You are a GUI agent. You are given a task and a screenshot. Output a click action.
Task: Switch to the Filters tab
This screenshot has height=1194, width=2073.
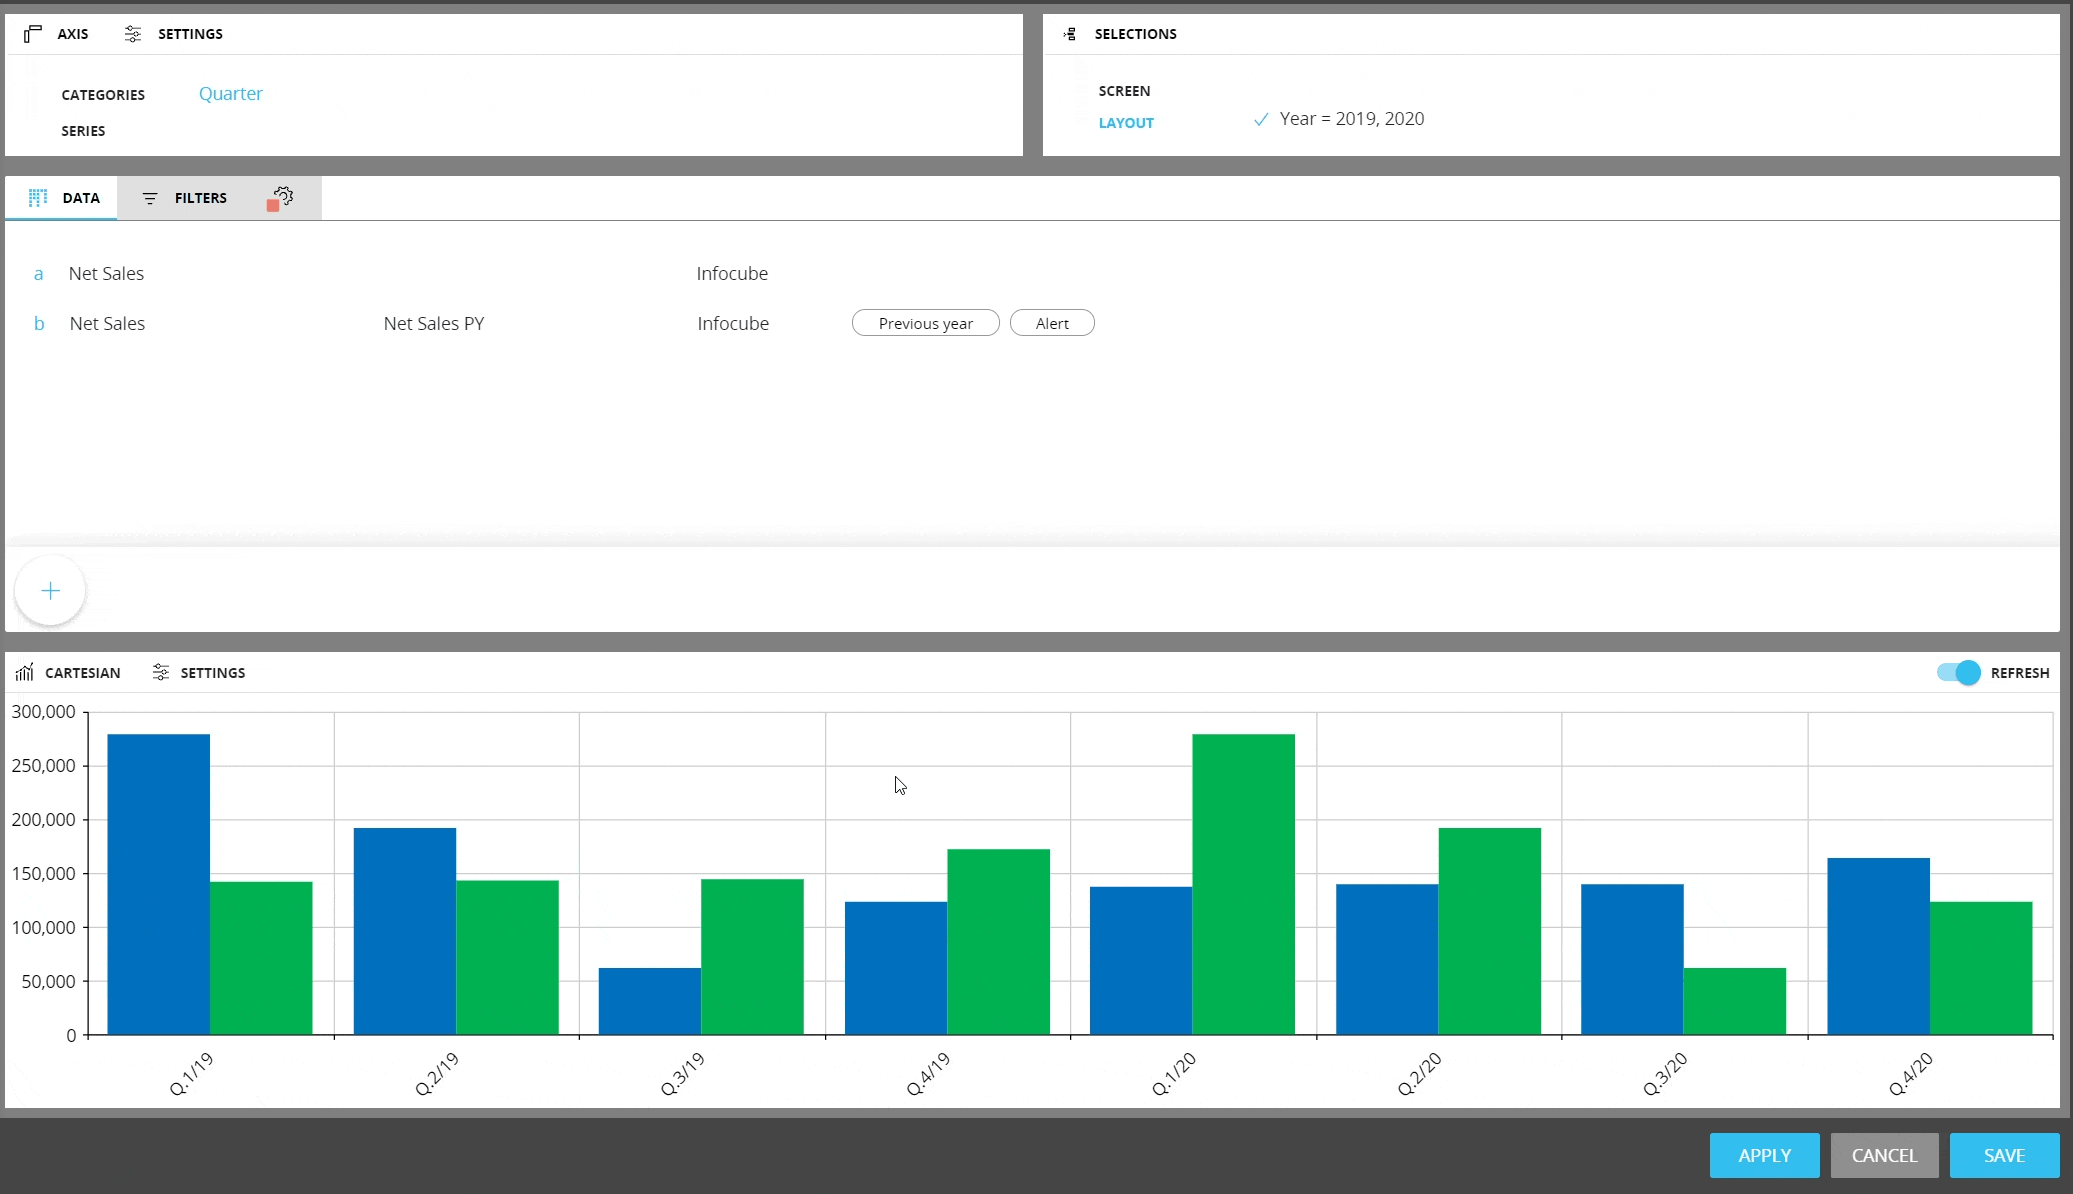pos(200,198)
